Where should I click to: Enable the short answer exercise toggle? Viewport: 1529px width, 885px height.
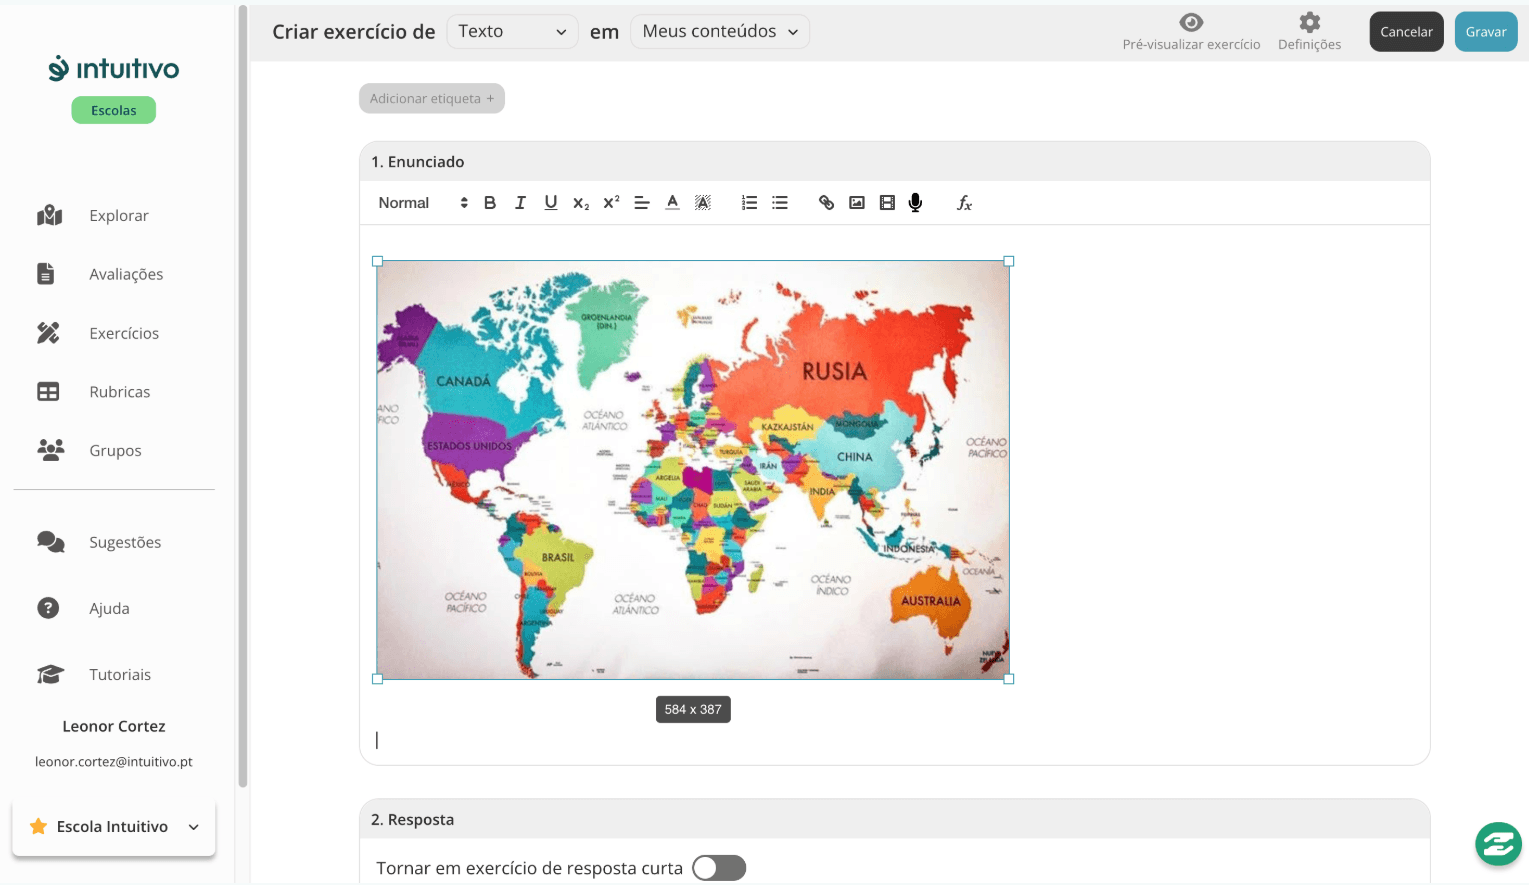pyautogui.click(x=719, y=868)
